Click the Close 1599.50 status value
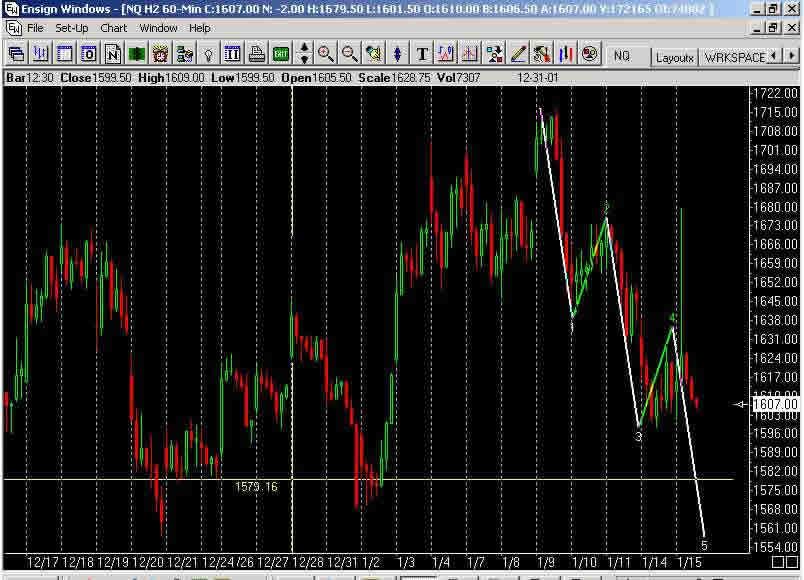Viewport: 804px width, 580px height. click(95, 78)
